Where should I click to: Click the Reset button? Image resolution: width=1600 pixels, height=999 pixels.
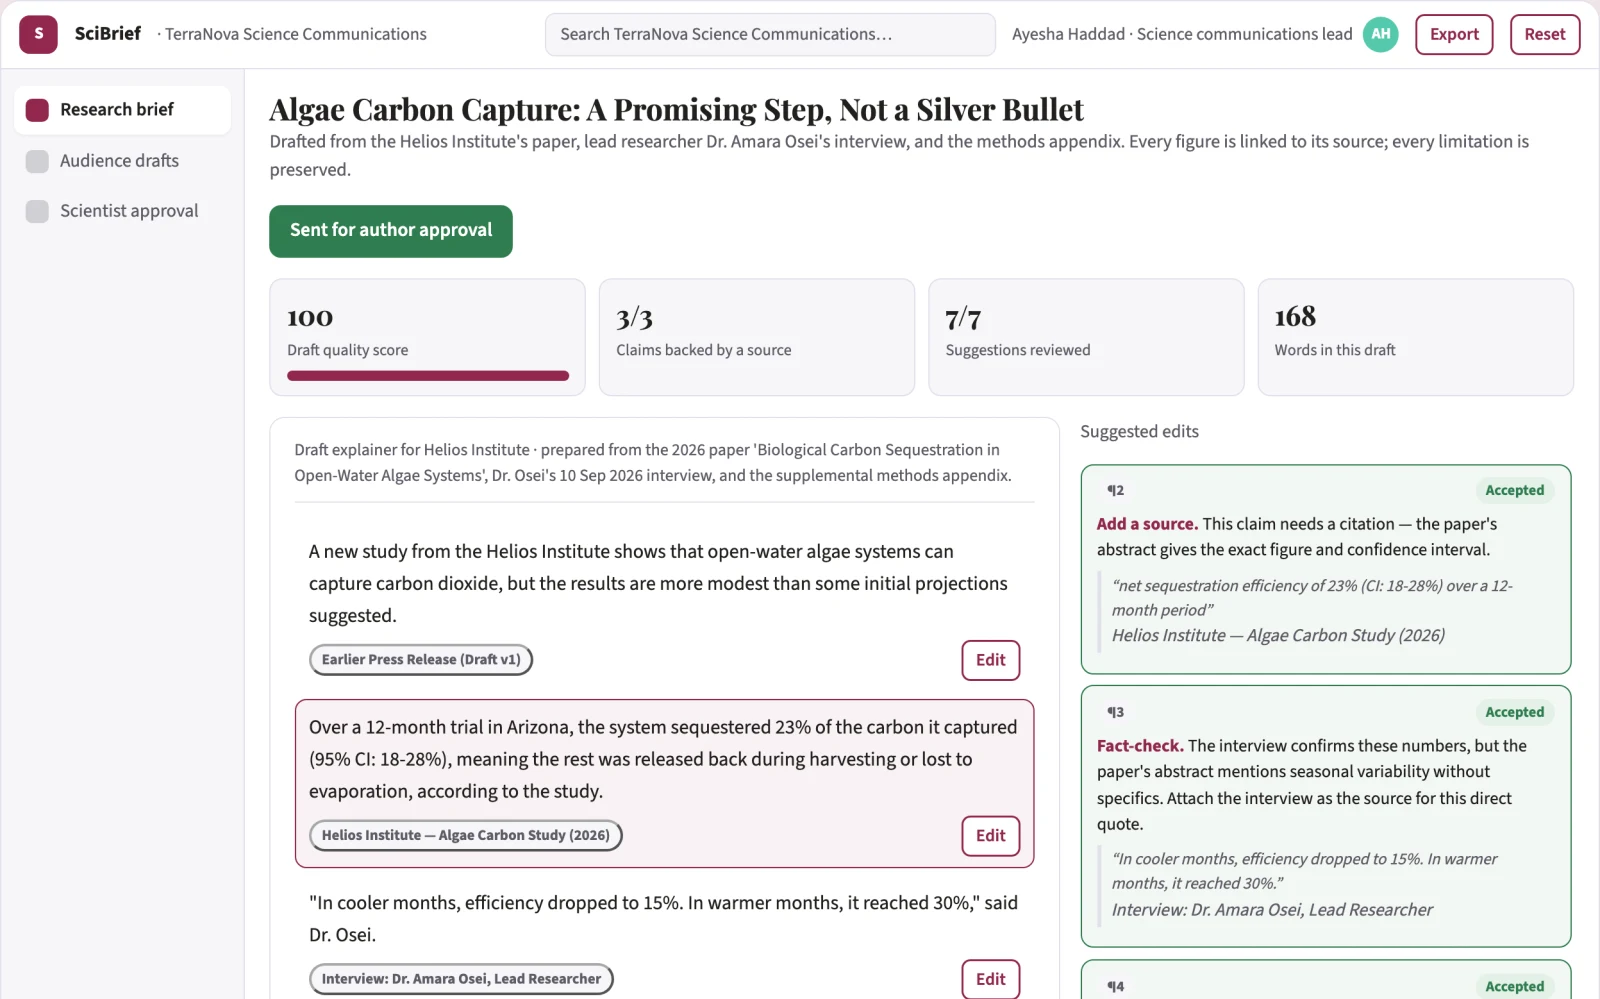[1545, 34]
